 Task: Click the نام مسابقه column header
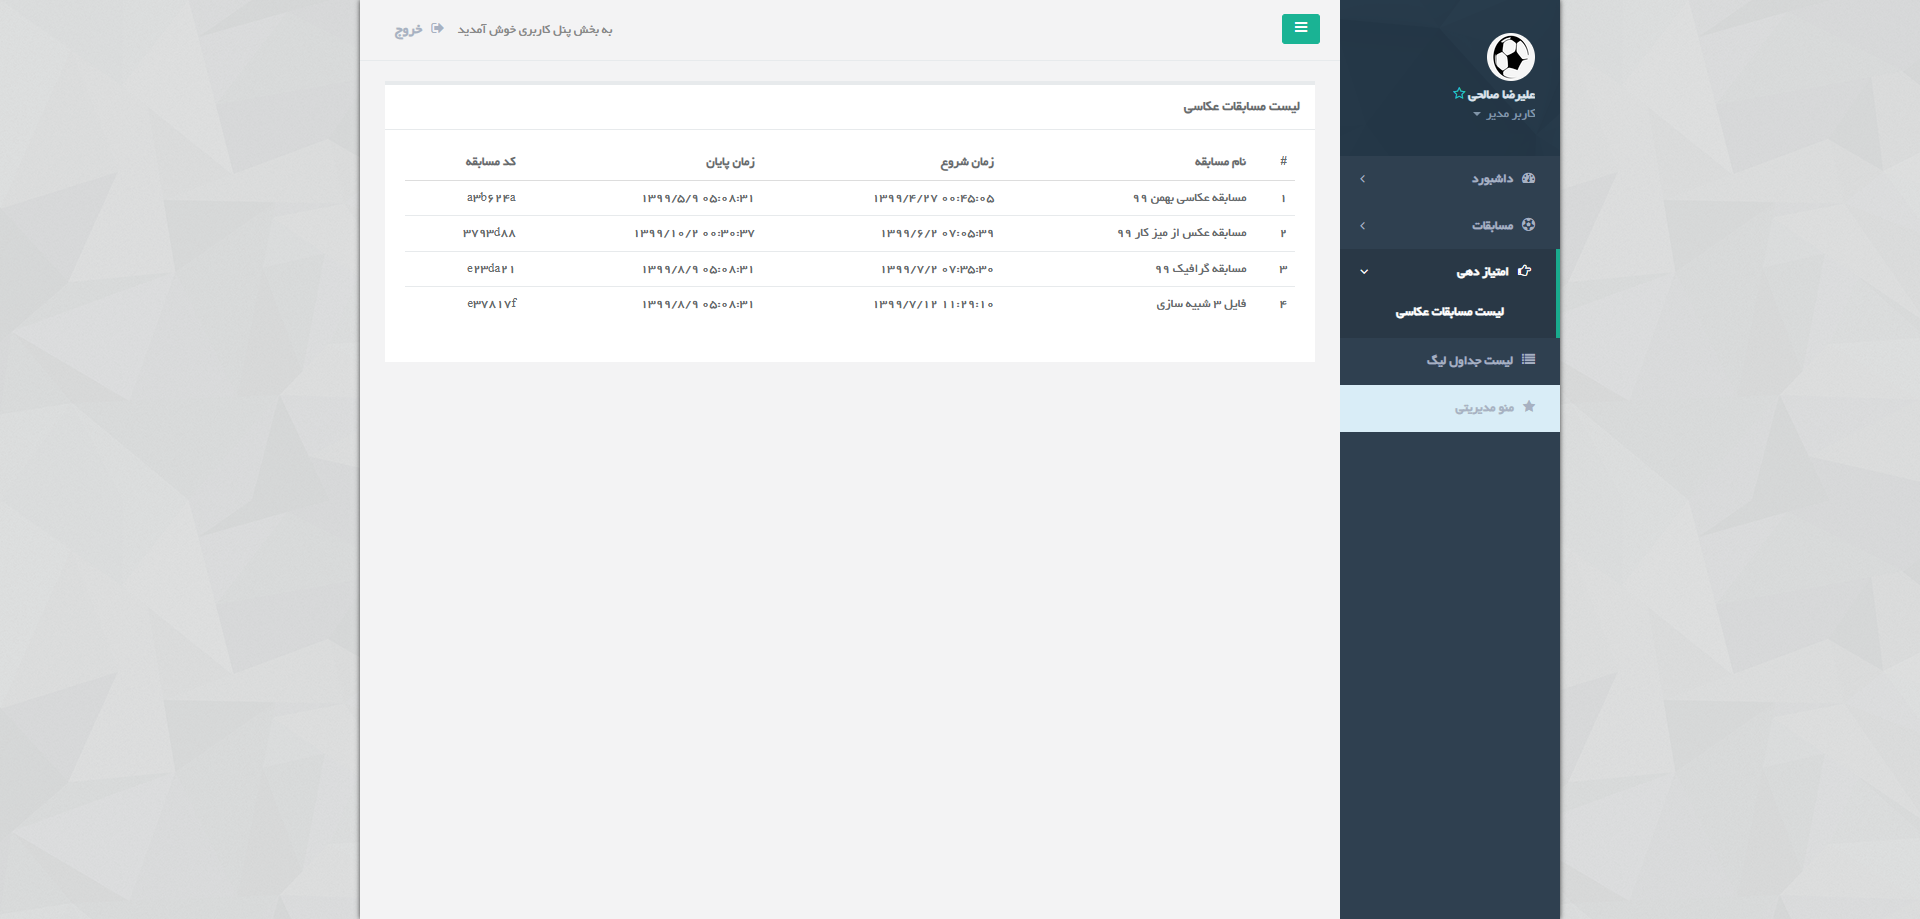coord(1220,161)
